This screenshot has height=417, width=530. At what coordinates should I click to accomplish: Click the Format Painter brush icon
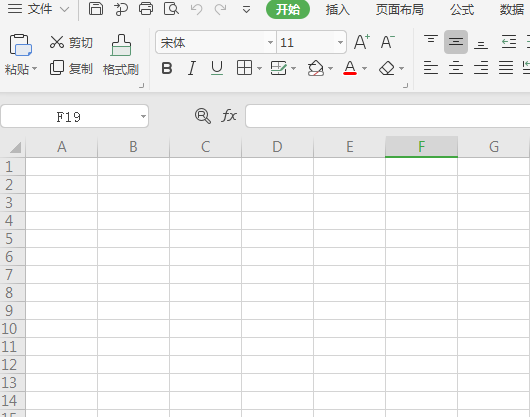click(121, 45)
